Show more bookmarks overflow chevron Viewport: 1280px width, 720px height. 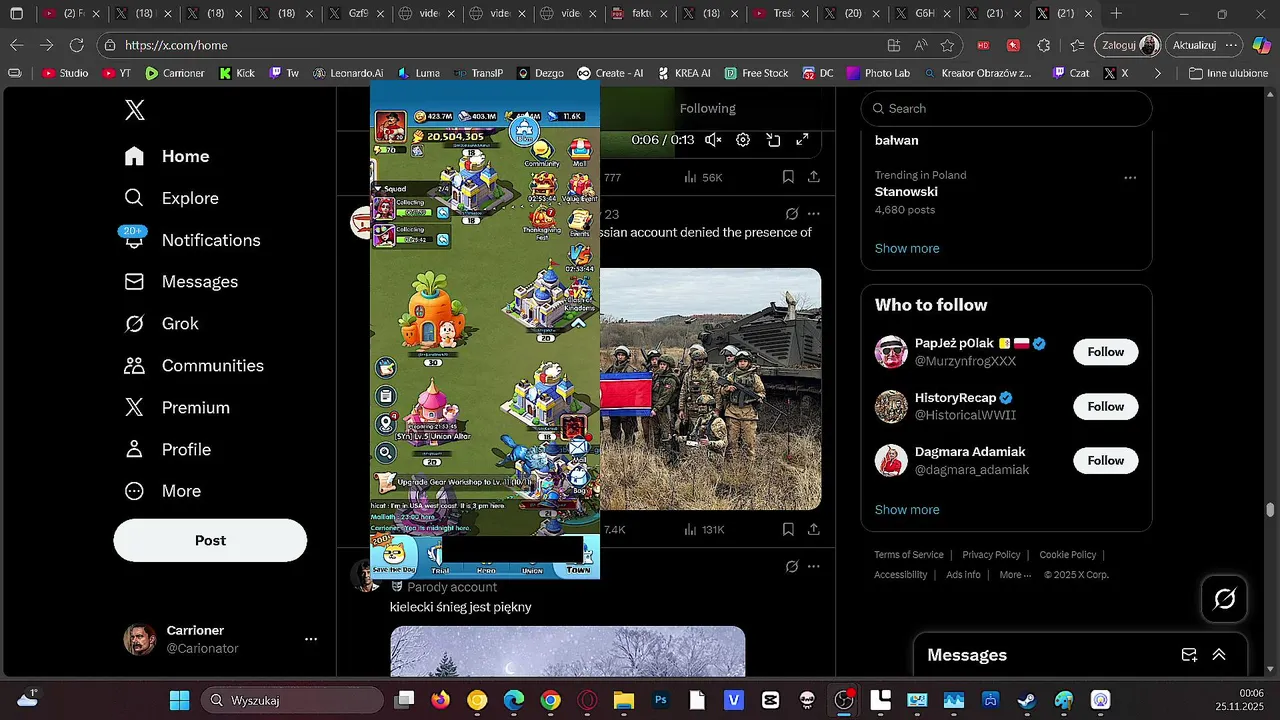point(1158,73)
